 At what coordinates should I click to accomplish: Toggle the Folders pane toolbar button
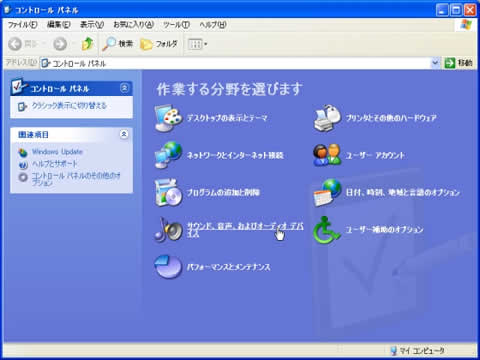pyautogui.click(x=159, y=44)
